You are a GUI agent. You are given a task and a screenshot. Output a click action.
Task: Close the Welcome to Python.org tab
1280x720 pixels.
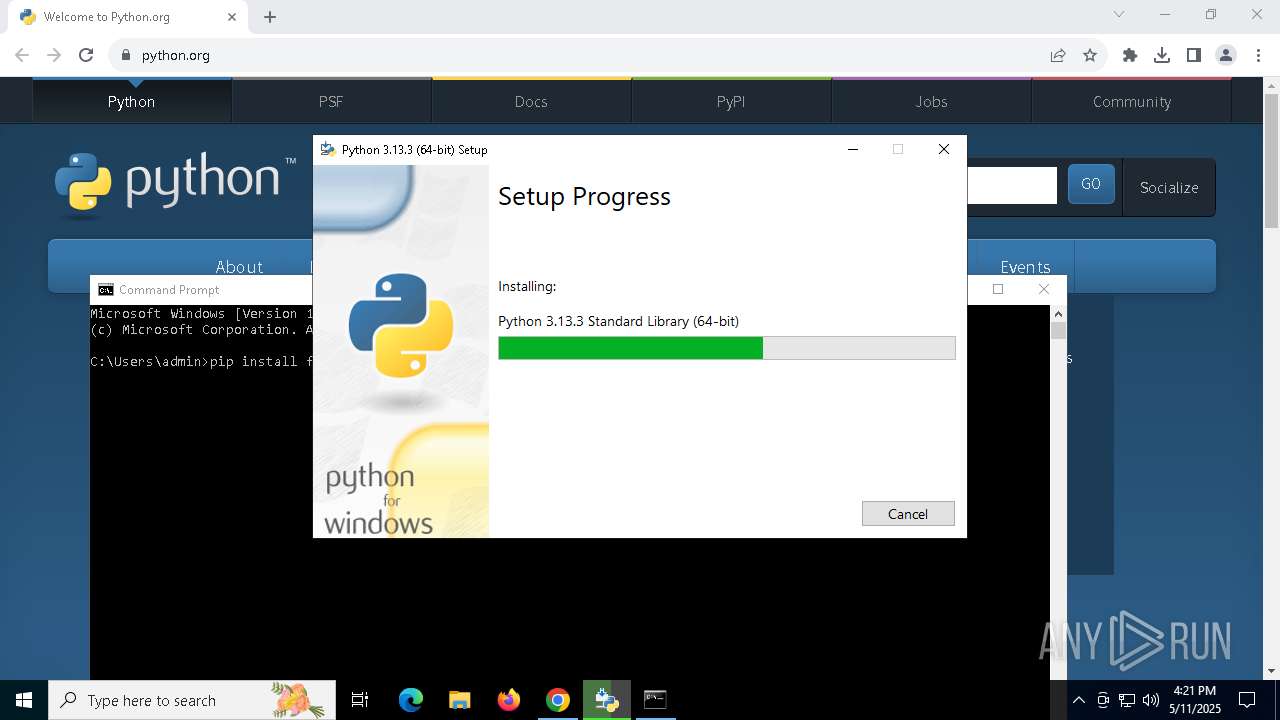tap(232, 17)
